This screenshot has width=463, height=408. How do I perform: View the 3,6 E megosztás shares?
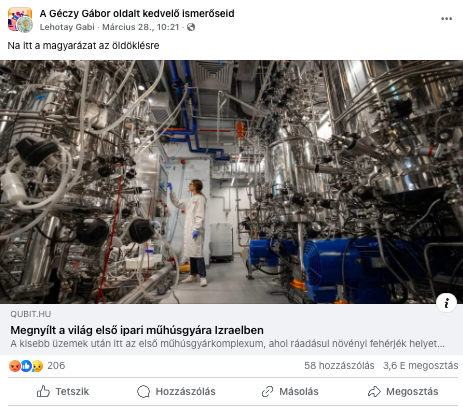point(420,366)
